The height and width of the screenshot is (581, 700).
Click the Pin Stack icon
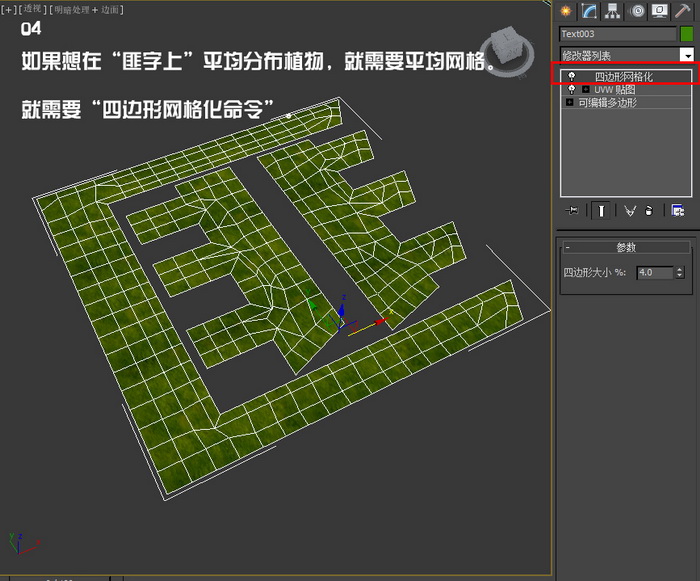point(572,210)
